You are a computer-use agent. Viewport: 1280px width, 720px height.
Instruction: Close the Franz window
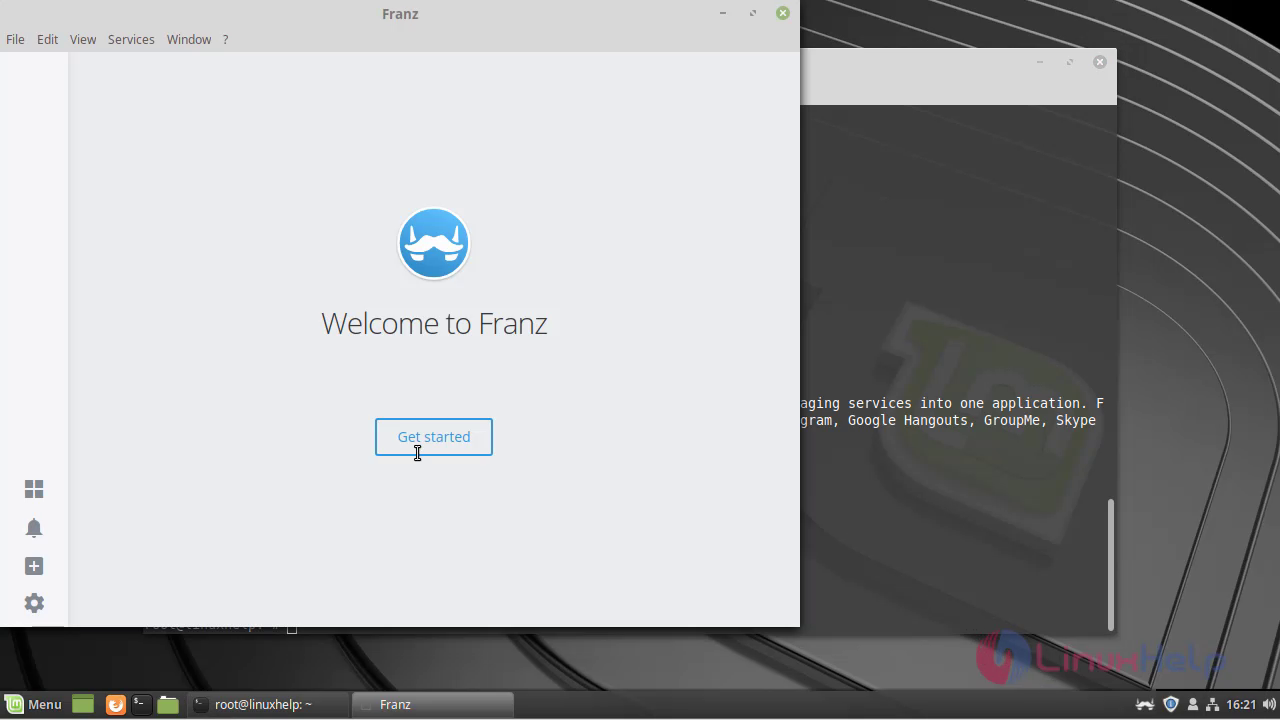point(783,13)
